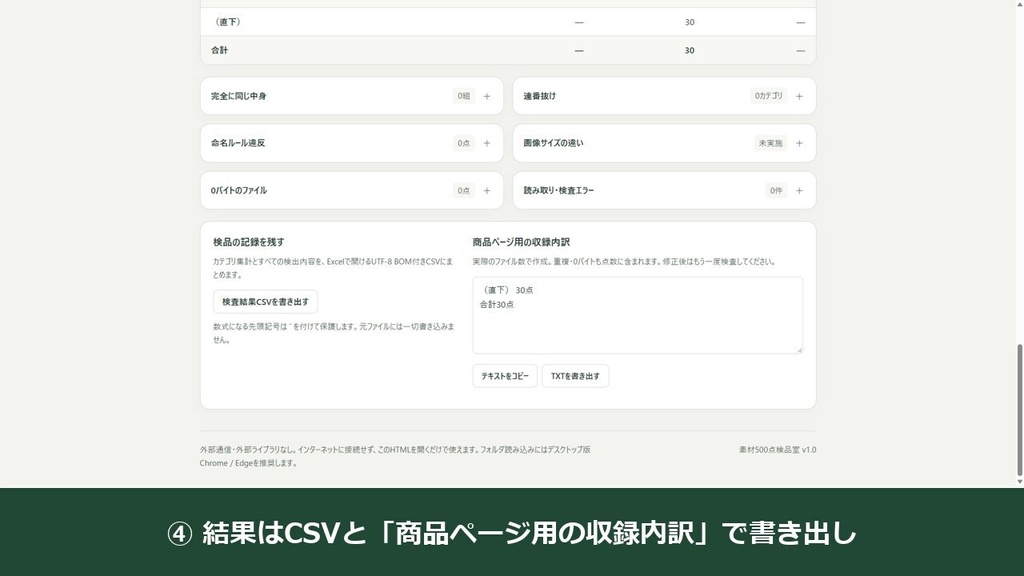Click the 0点 badge in 0バイトのファイル

tap(464, 191)
